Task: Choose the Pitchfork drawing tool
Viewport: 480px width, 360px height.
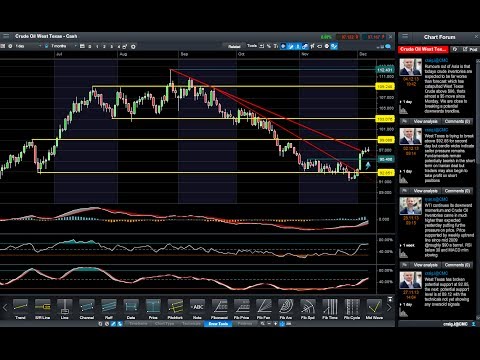Action: [x=175, y=309]
